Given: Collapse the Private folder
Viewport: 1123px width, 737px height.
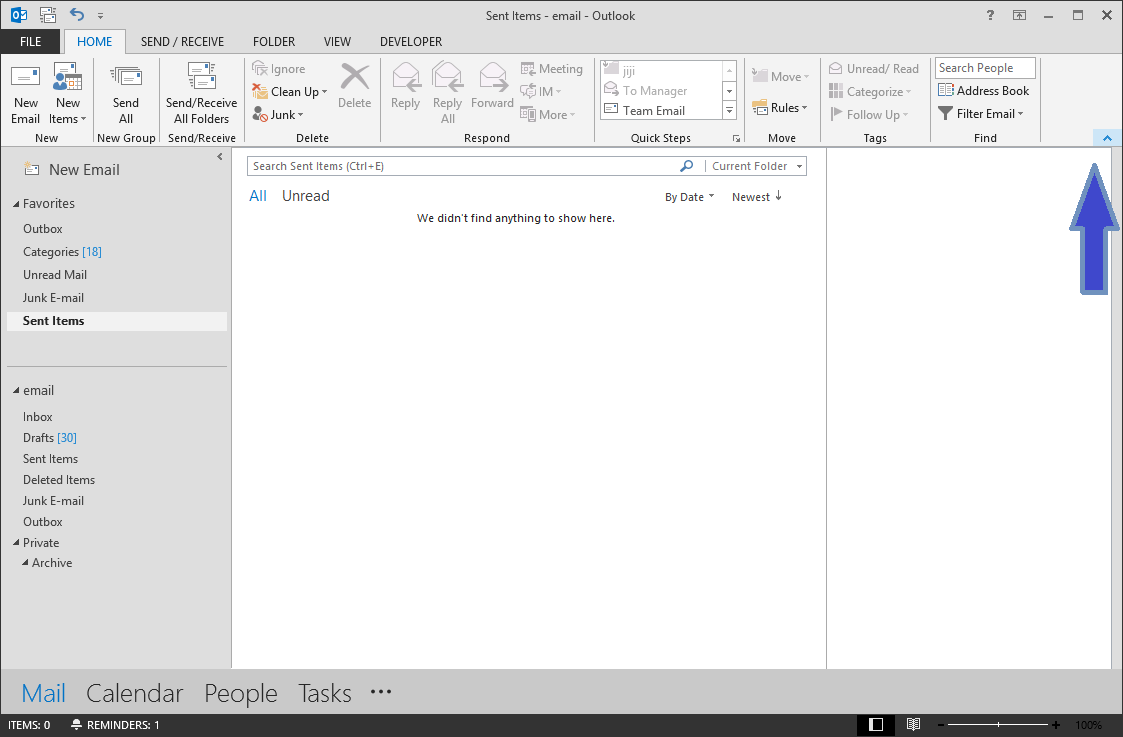Looking at the screenshot, I should pos(16,543).
